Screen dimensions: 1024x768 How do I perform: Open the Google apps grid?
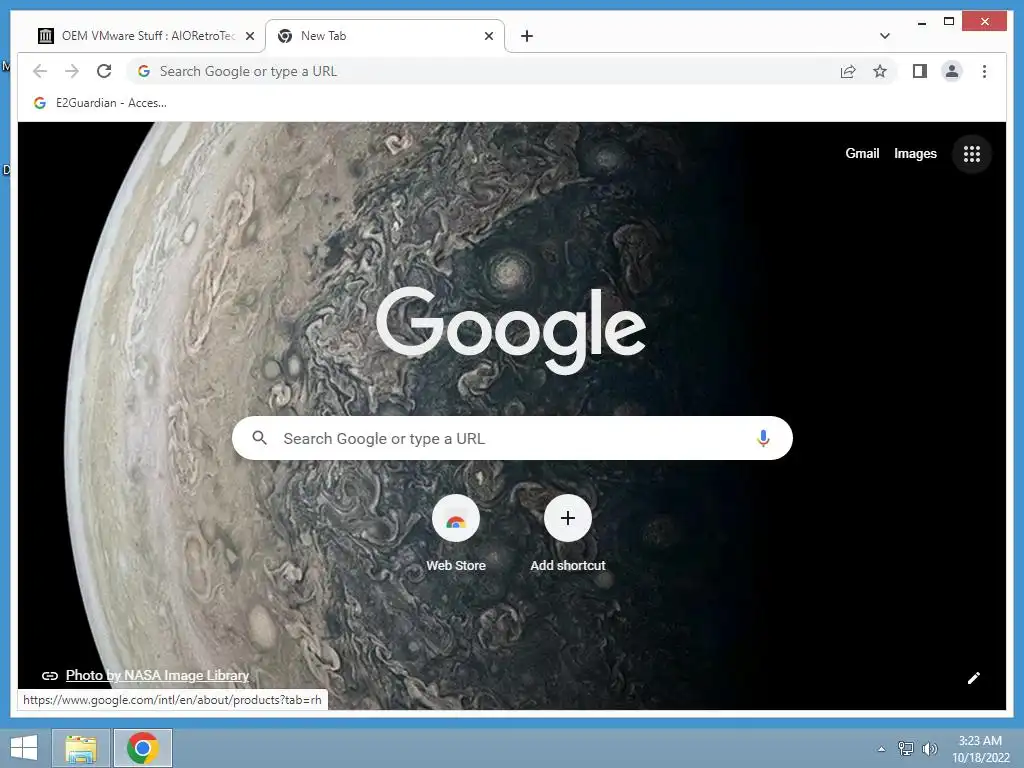pyautogui.click(x=972, y=154)
